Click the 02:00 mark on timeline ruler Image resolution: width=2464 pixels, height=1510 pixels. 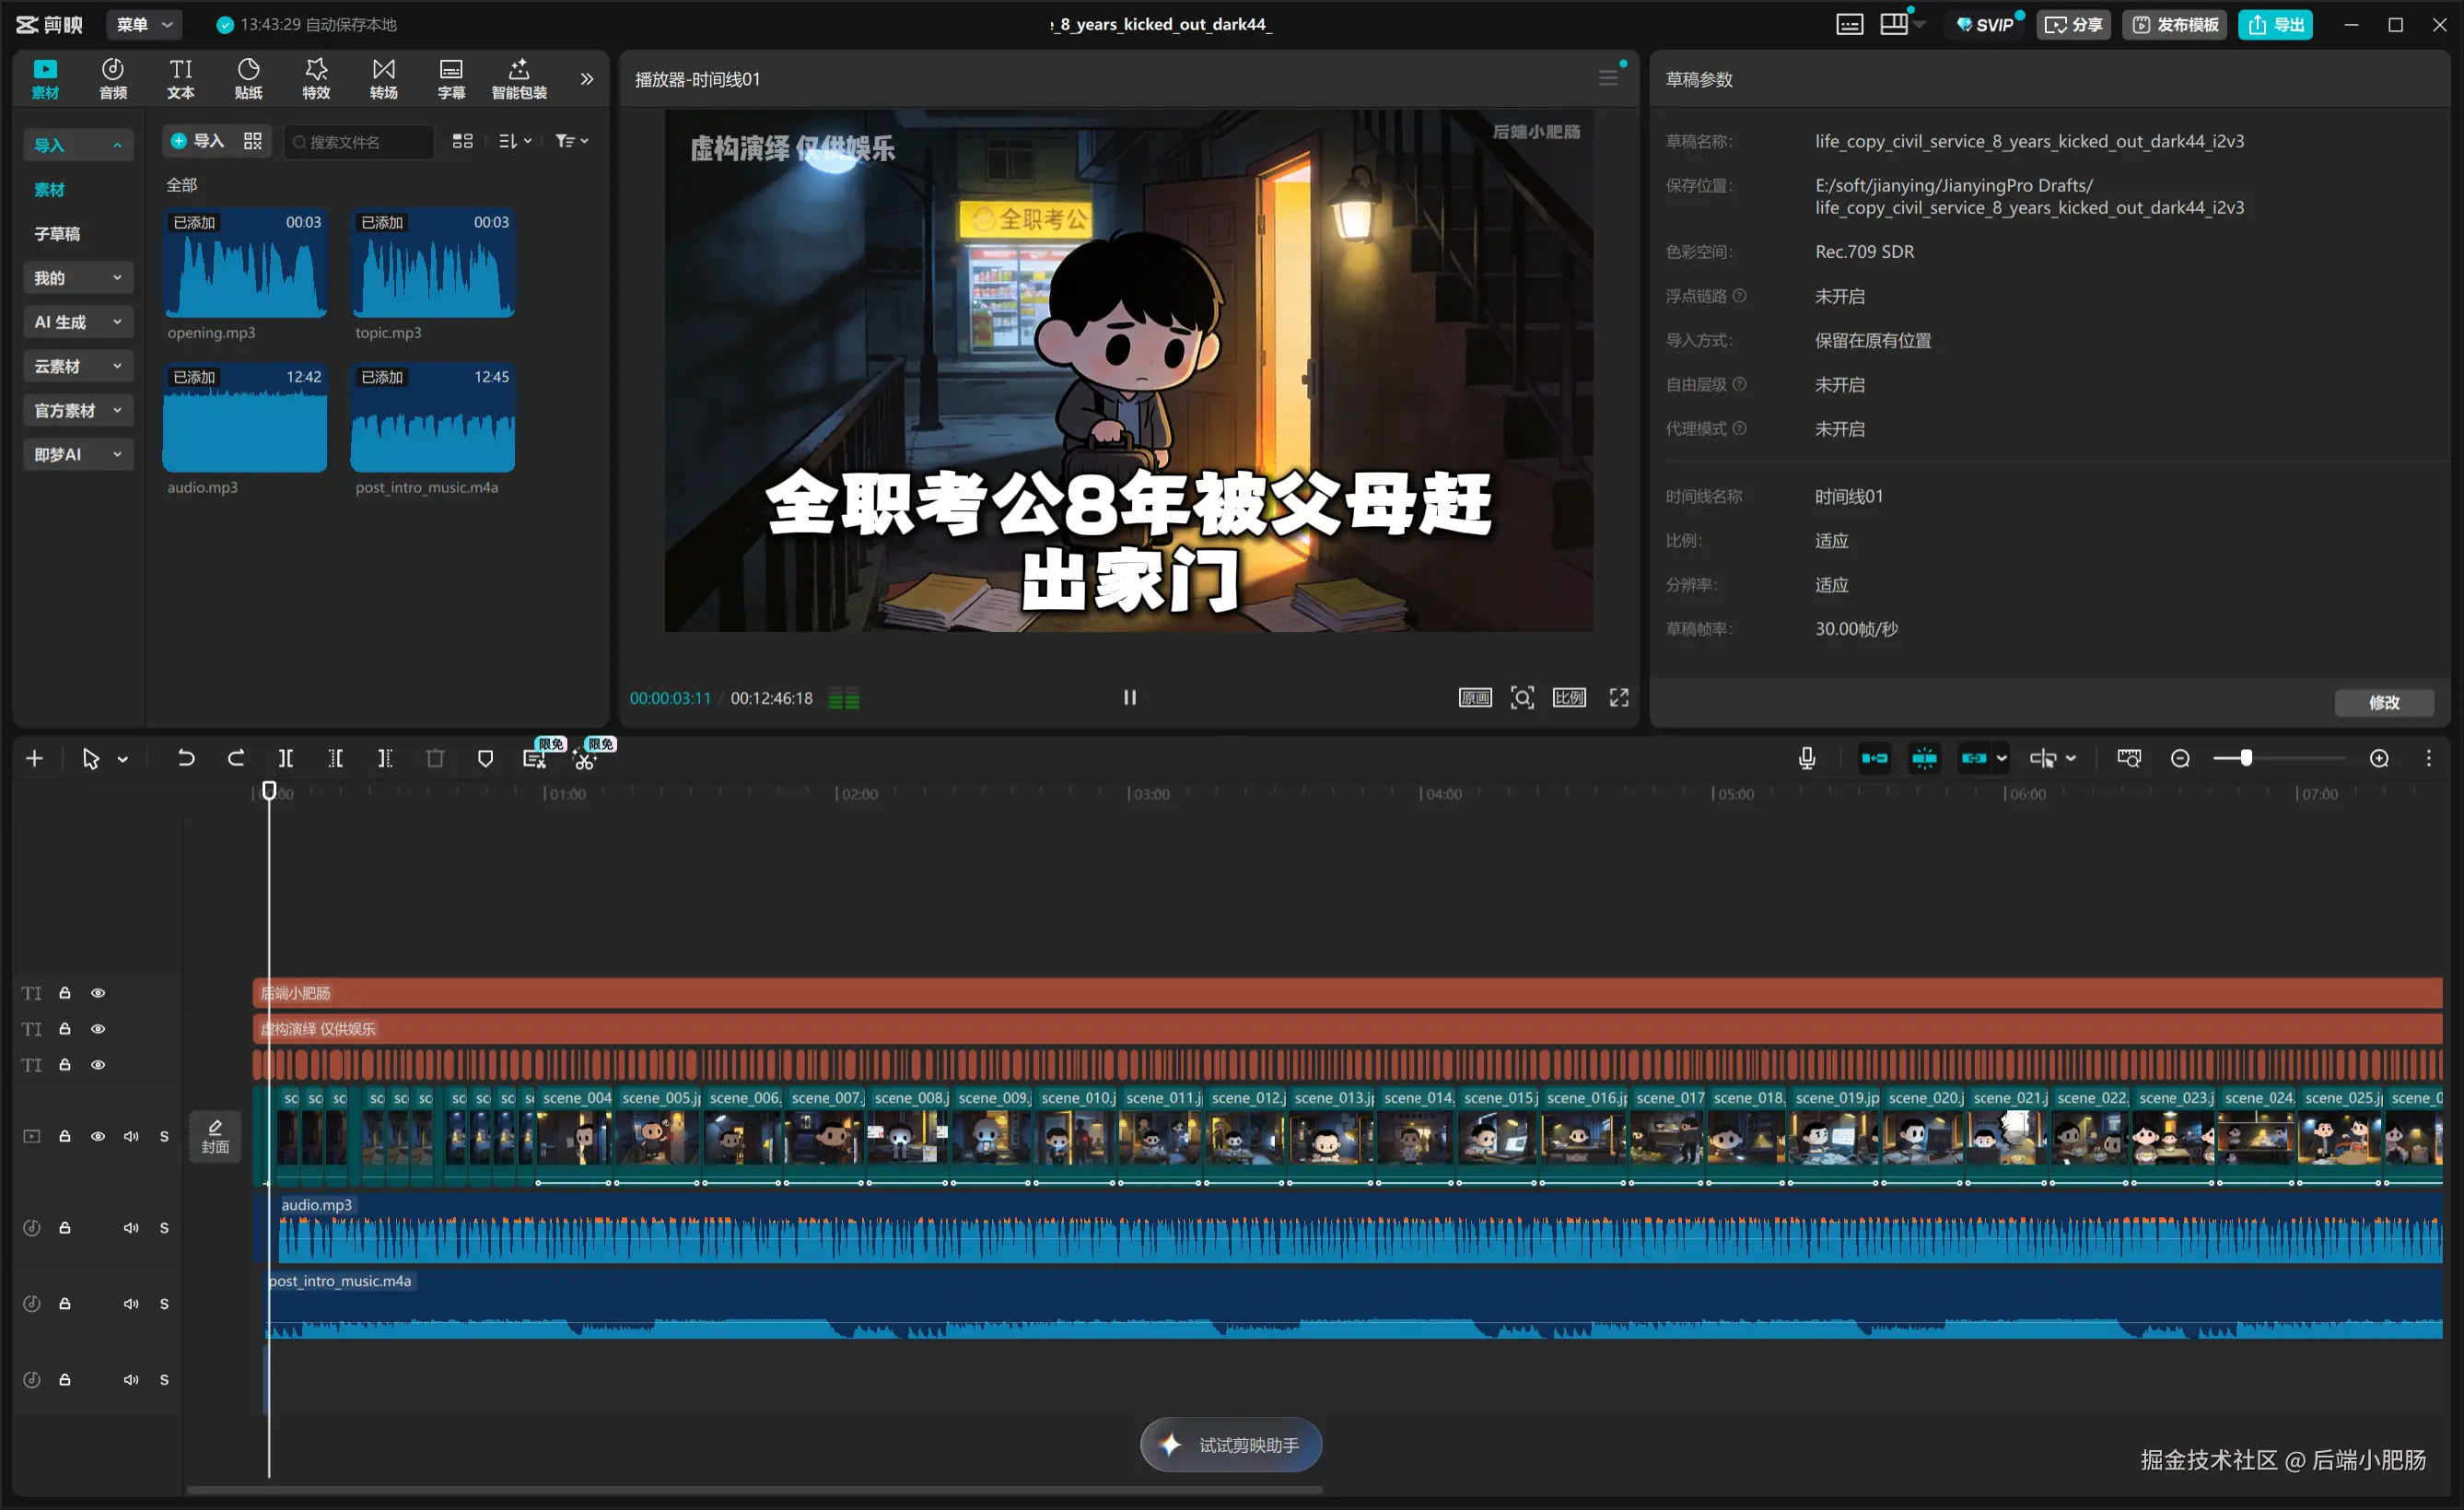pyautogui.click(x=858, y=794)
